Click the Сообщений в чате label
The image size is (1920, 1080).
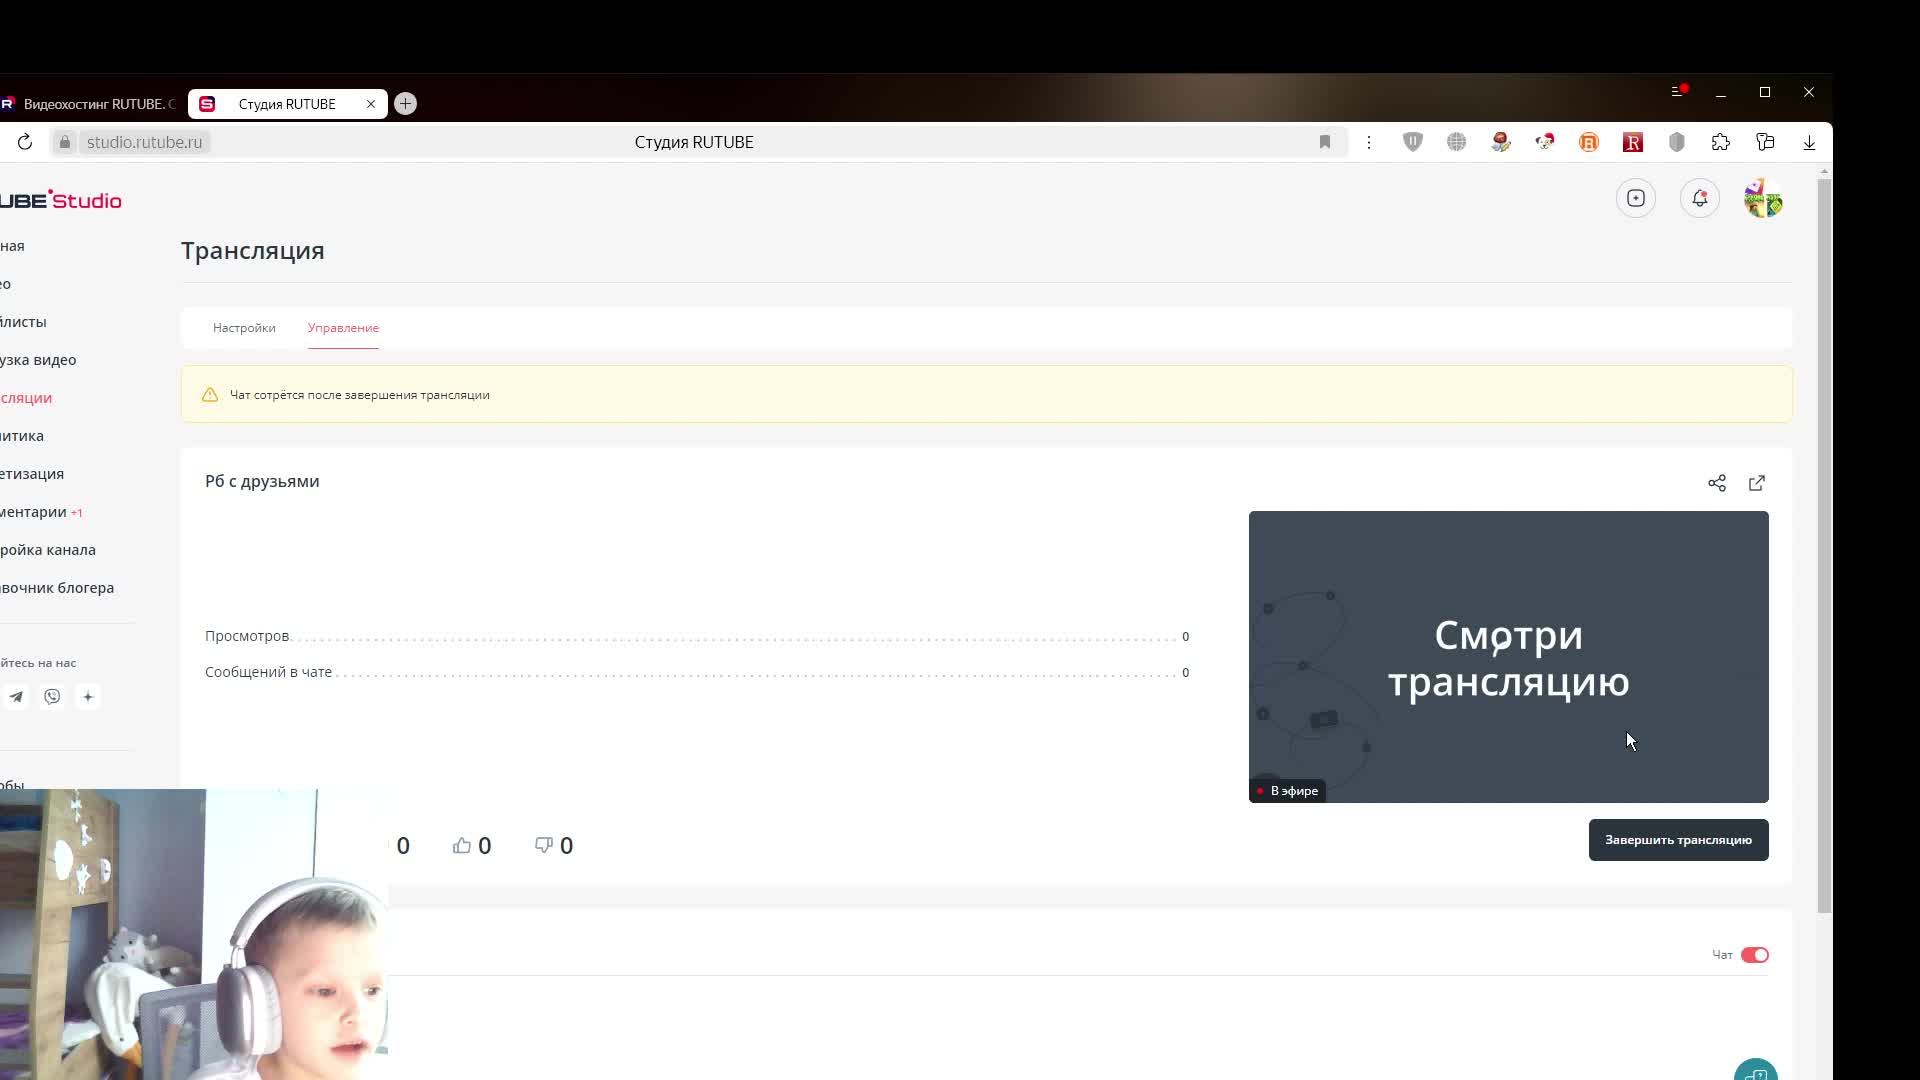(x=268, y=672)
